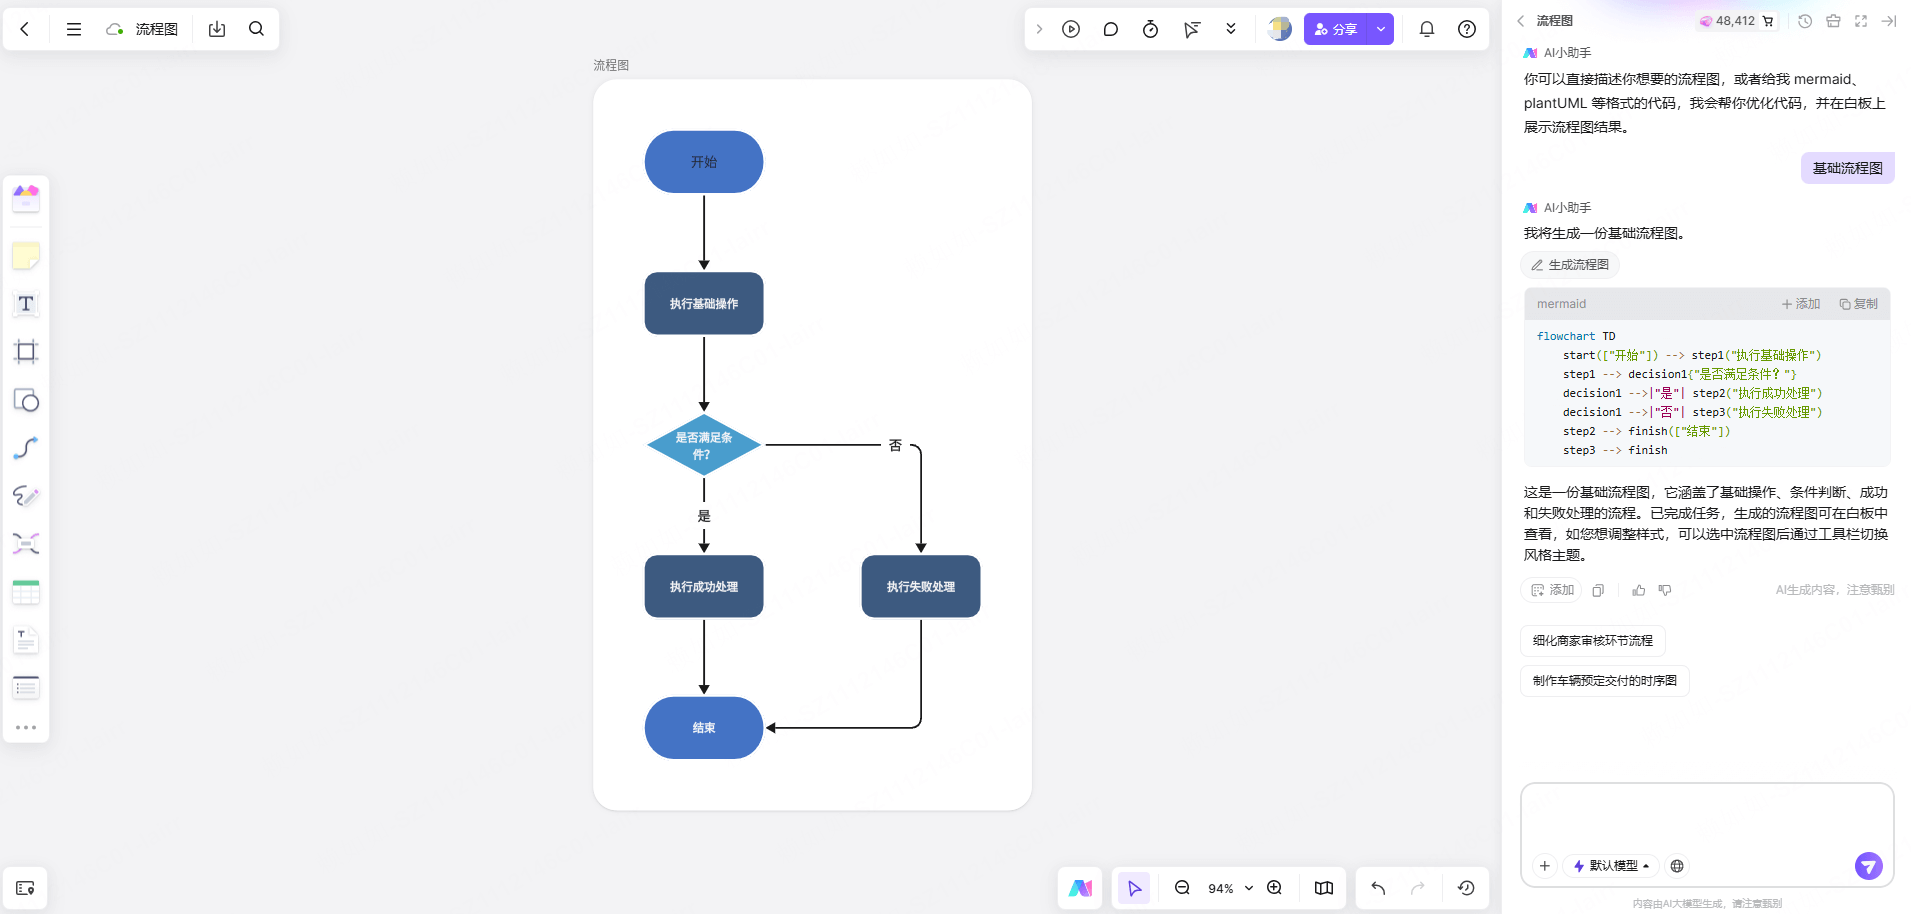The width and height of the screenshot is (1911, 914).
Task: Click the suggestion about merchant review flow
Action: point(1592,641)
